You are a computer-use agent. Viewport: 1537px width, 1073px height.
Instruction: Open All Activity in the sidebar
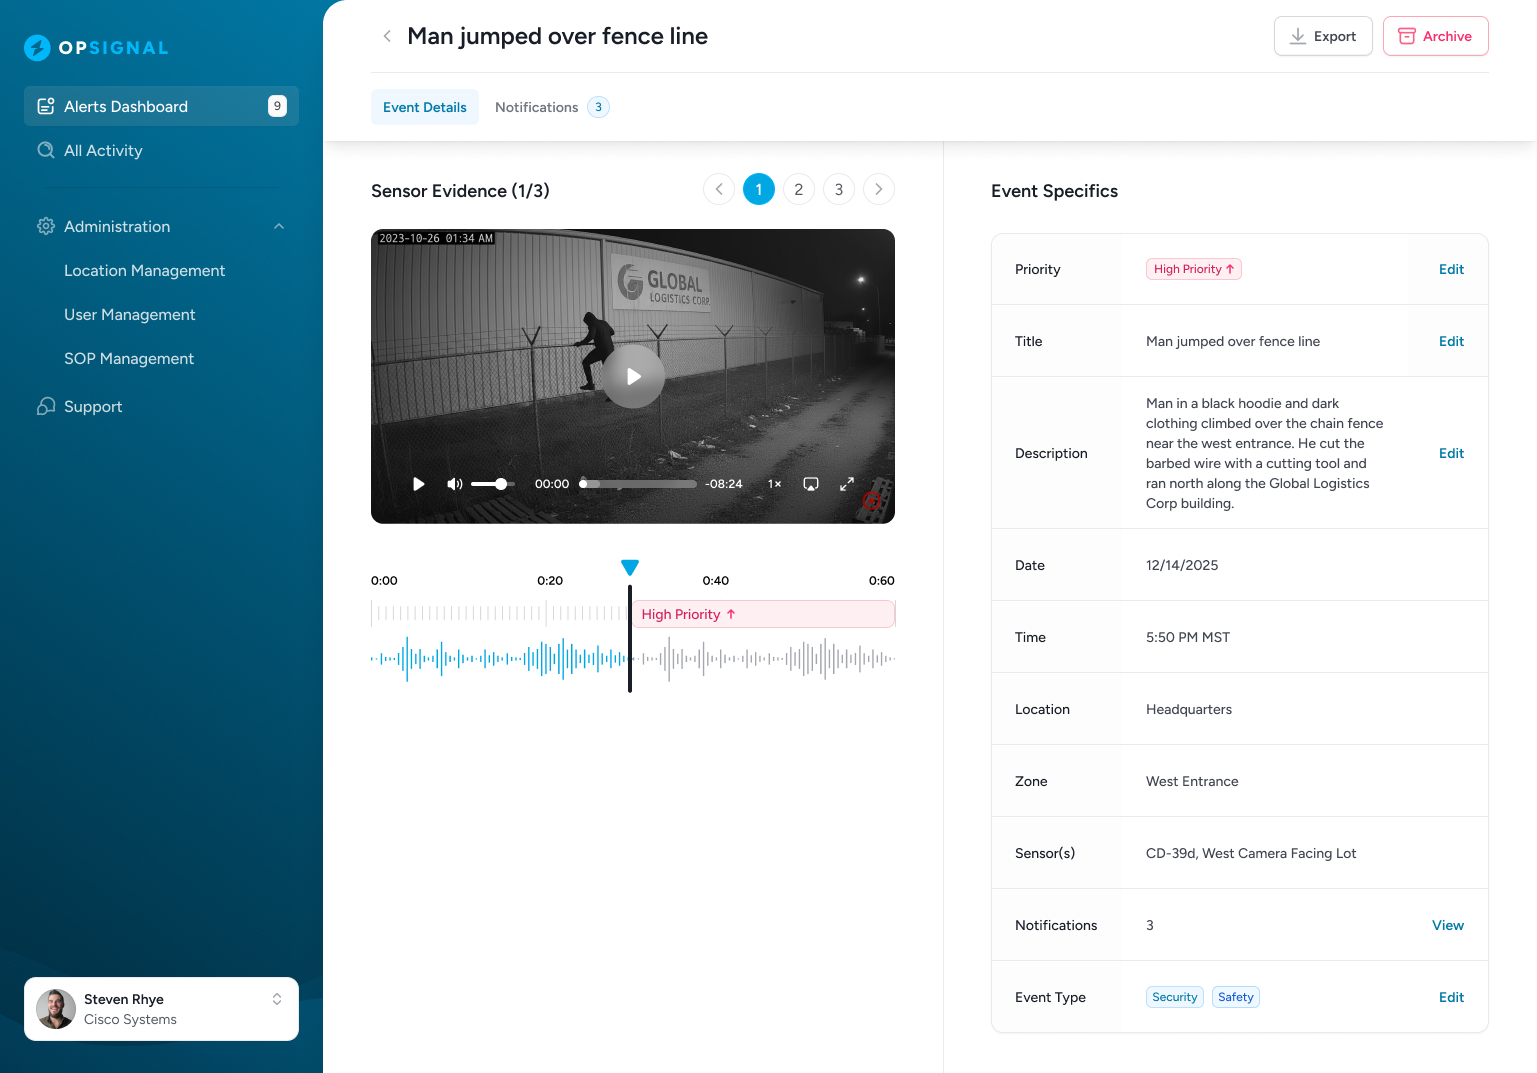click(103, 151)
